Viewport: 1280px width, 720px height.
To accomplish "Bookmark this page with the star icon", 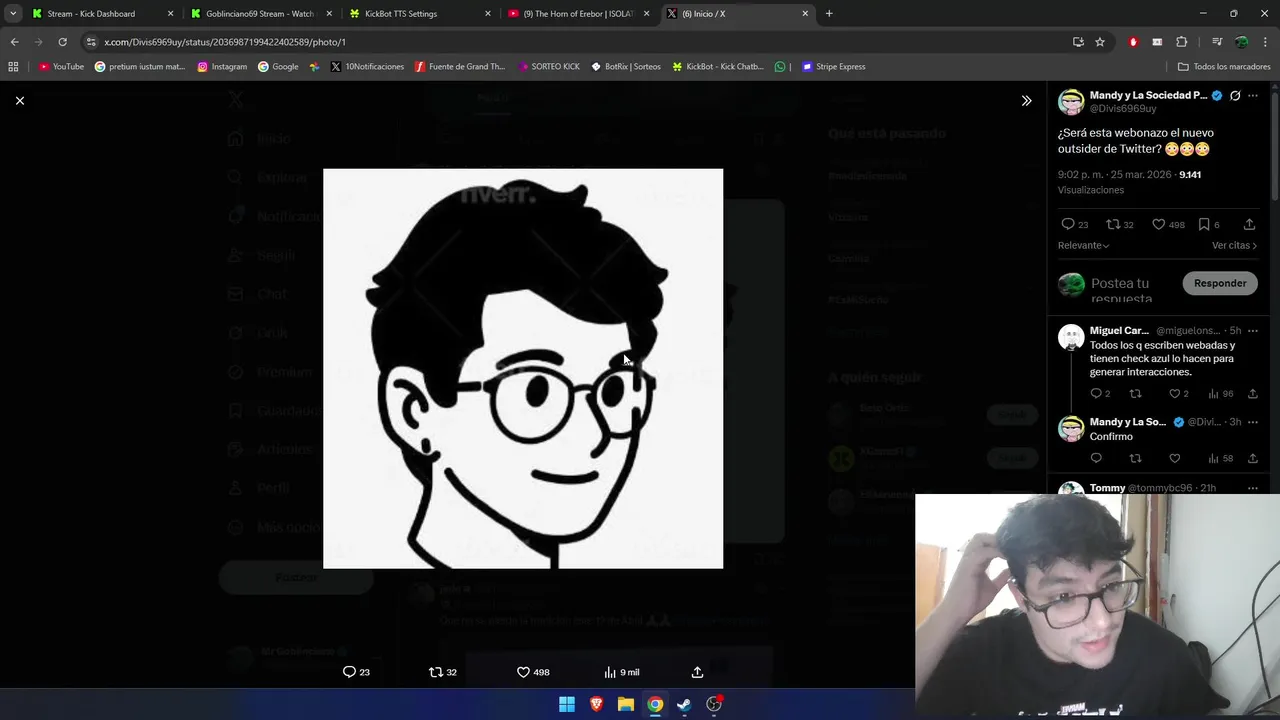I will pos(1100,42).
